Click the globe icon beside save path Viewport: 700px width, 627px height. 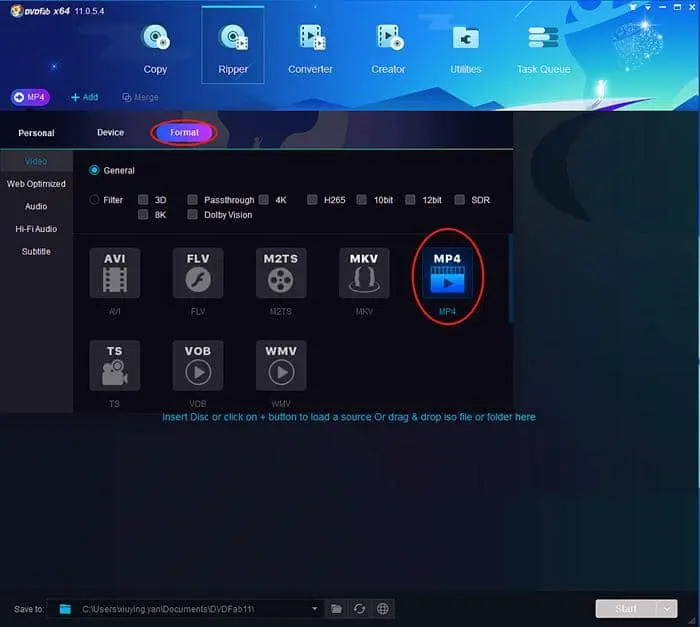click(x=383, y=609)
